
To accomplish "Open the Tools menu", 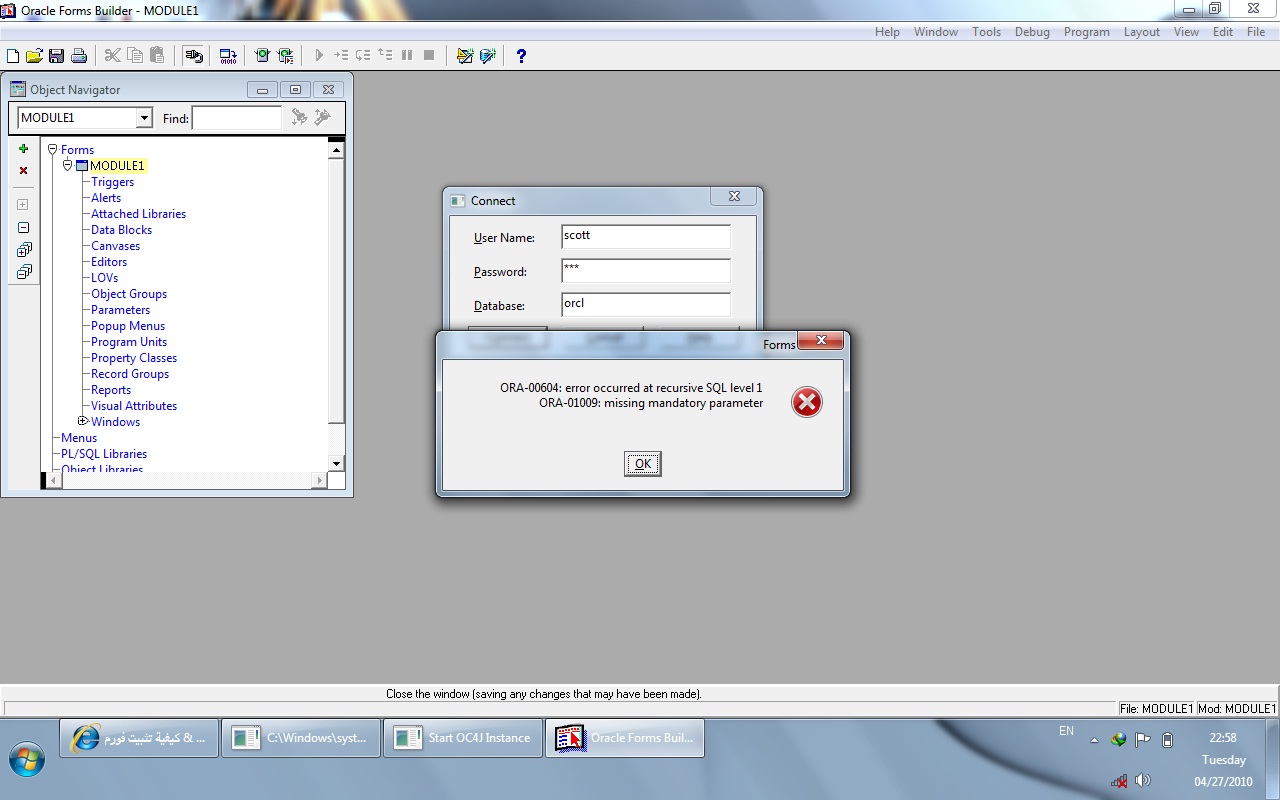I will click(986, 32).
